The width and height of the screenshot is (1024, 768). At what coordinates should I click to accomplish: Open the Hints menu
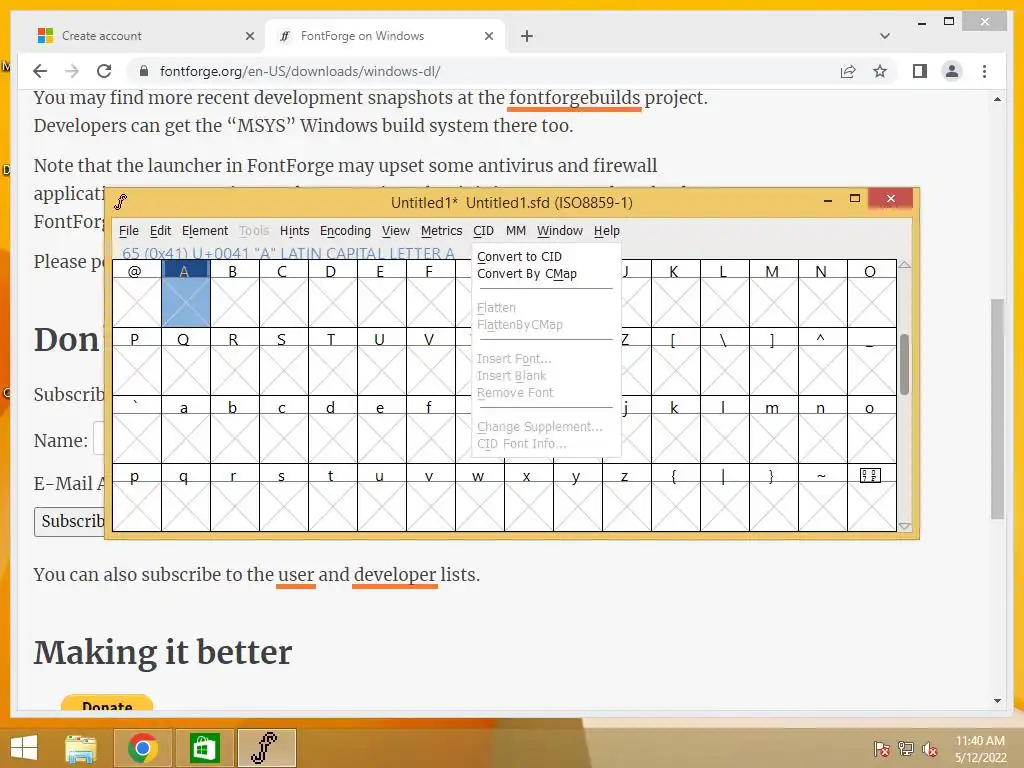pos(294,231)
